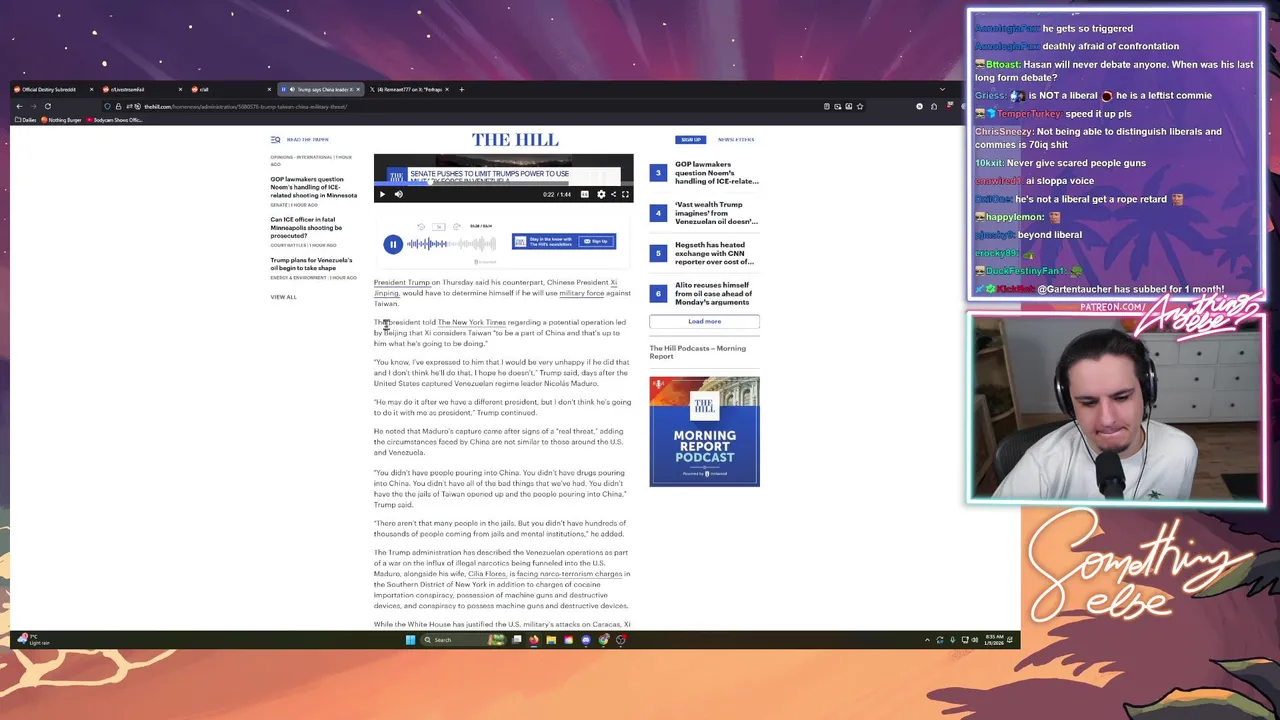
Task: Expand the browser tab list dropdown
Action: coord(942,90)
